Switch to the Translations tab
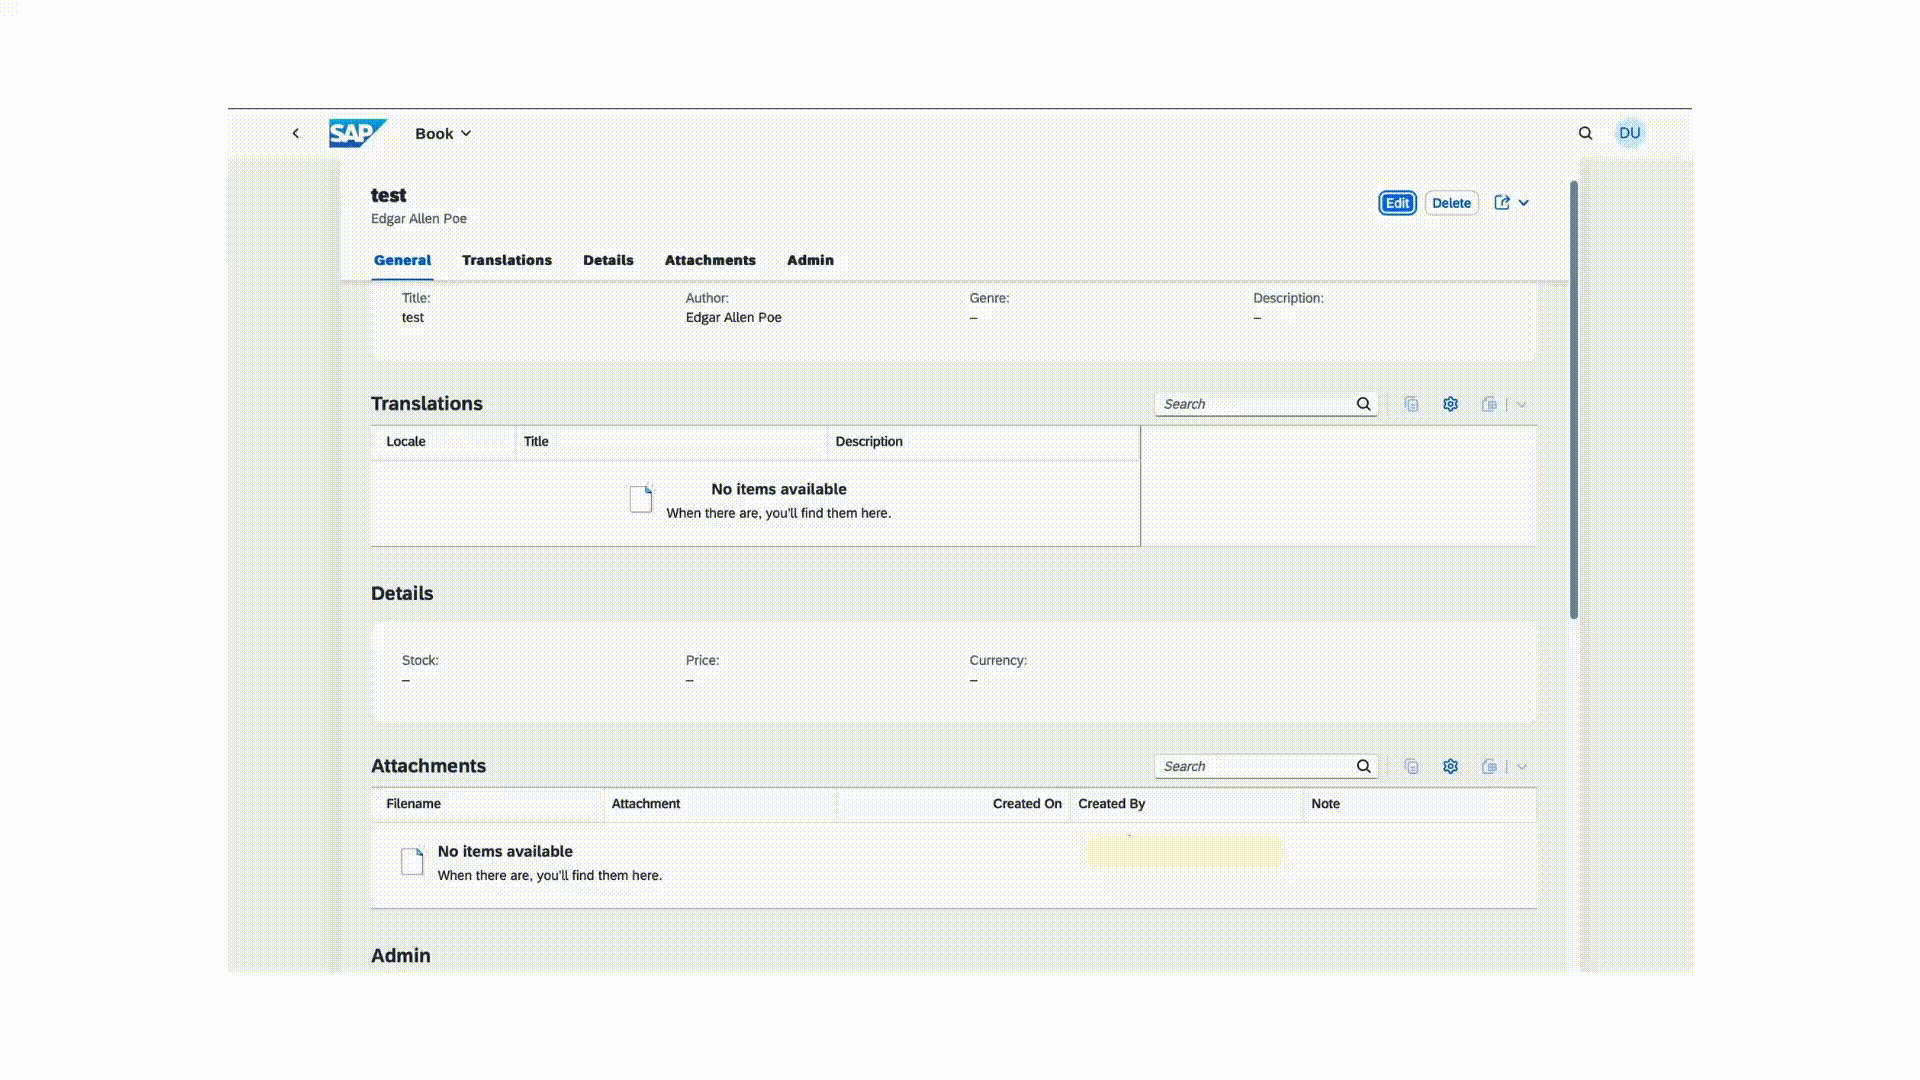Screen dimensions: 1920x1080 (x=507, y=260)
